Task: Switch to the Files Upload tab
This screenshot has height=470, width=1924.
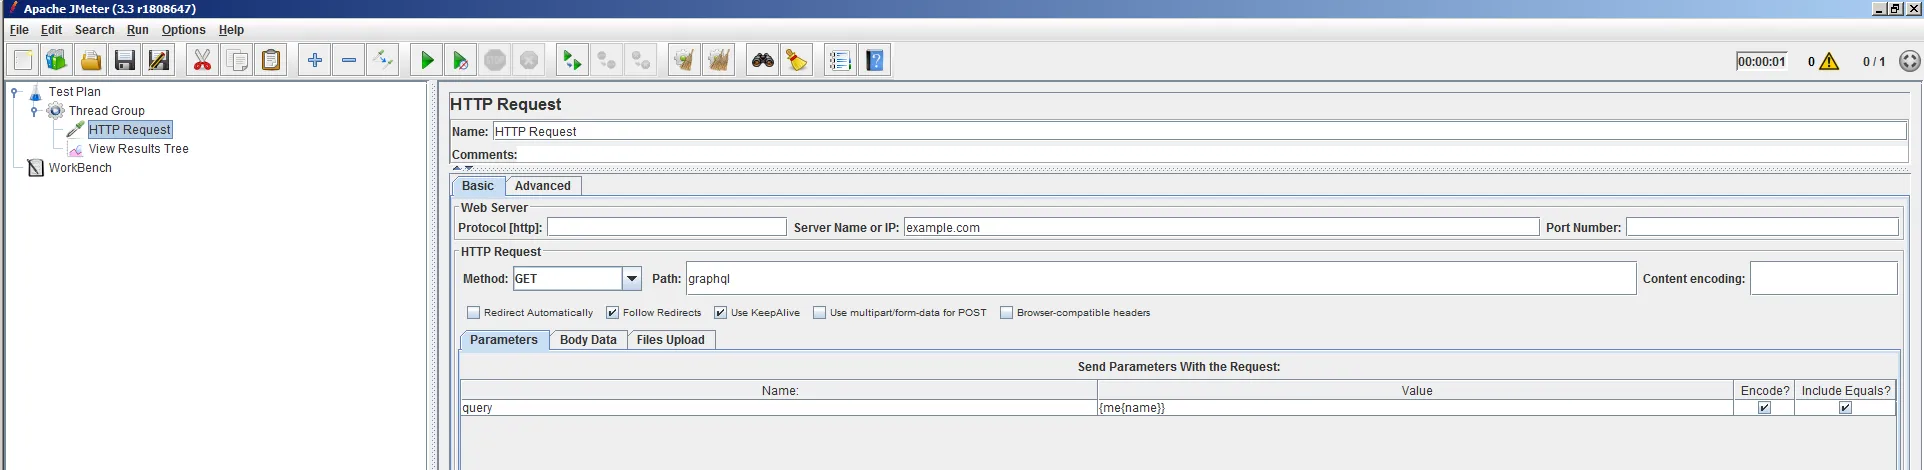Action: coord(671,340)
